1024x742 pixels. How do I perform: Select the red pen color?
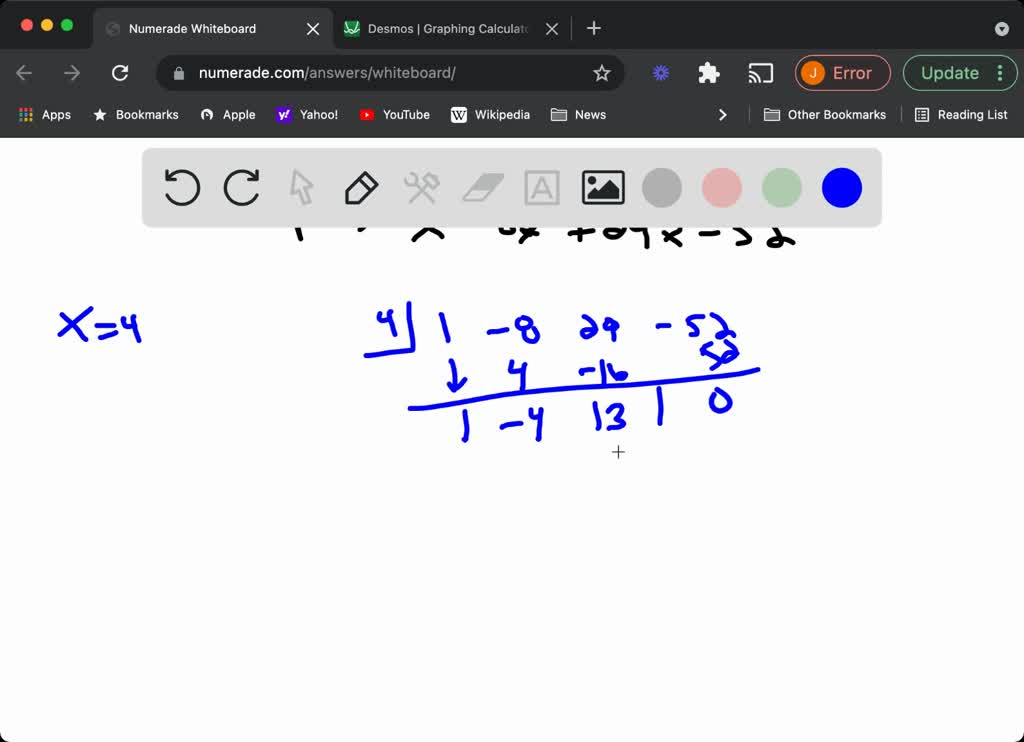(x=721, y=187)
